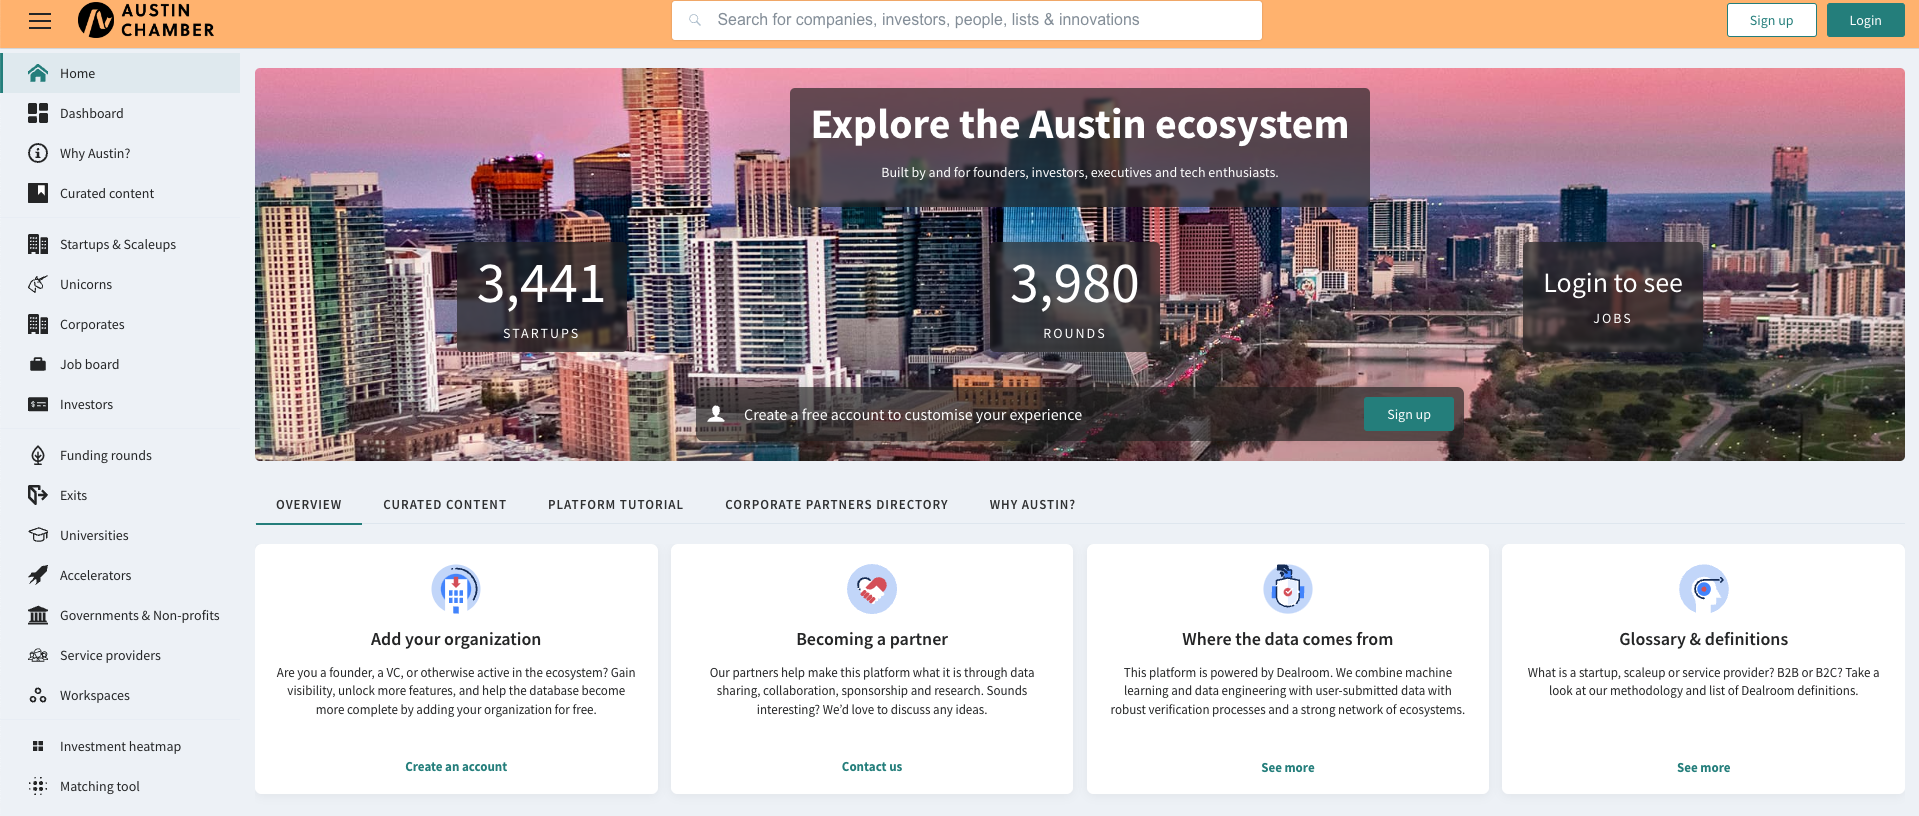
Task: Click the Create an account link
Action: (x=456, y=767)
